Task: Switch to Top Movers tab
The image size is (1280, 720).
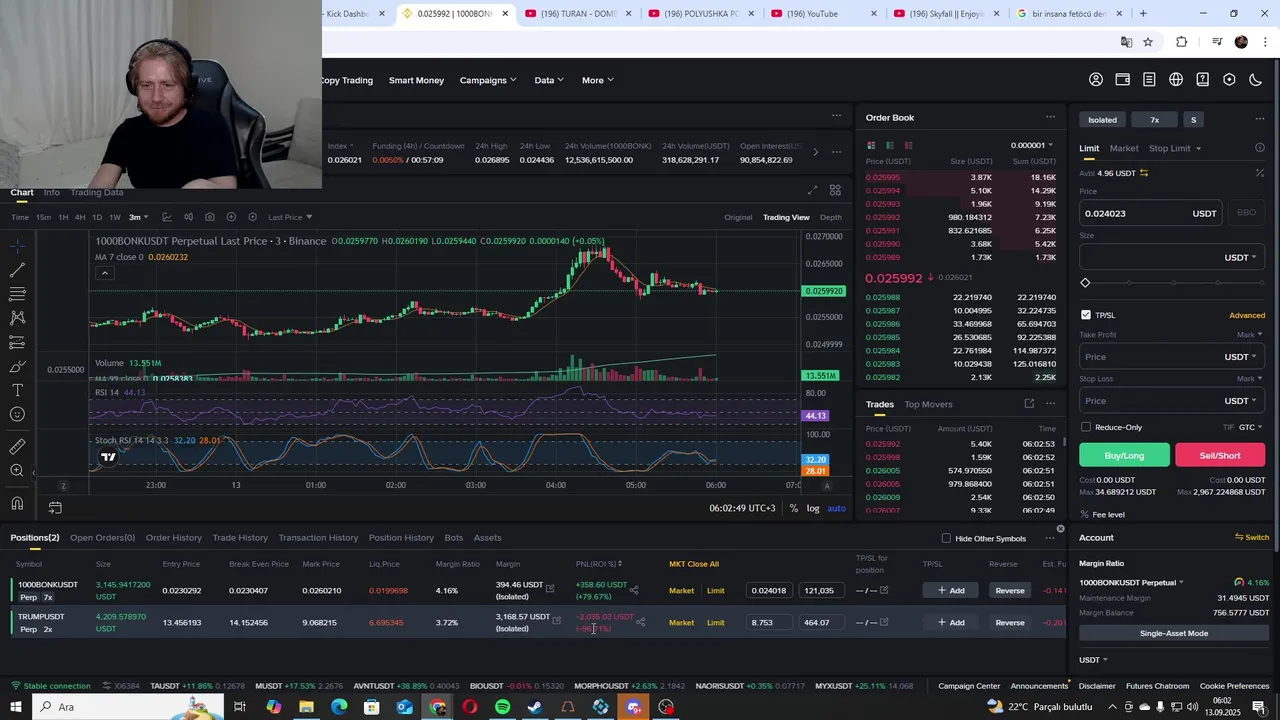Action: pos(928,404)
